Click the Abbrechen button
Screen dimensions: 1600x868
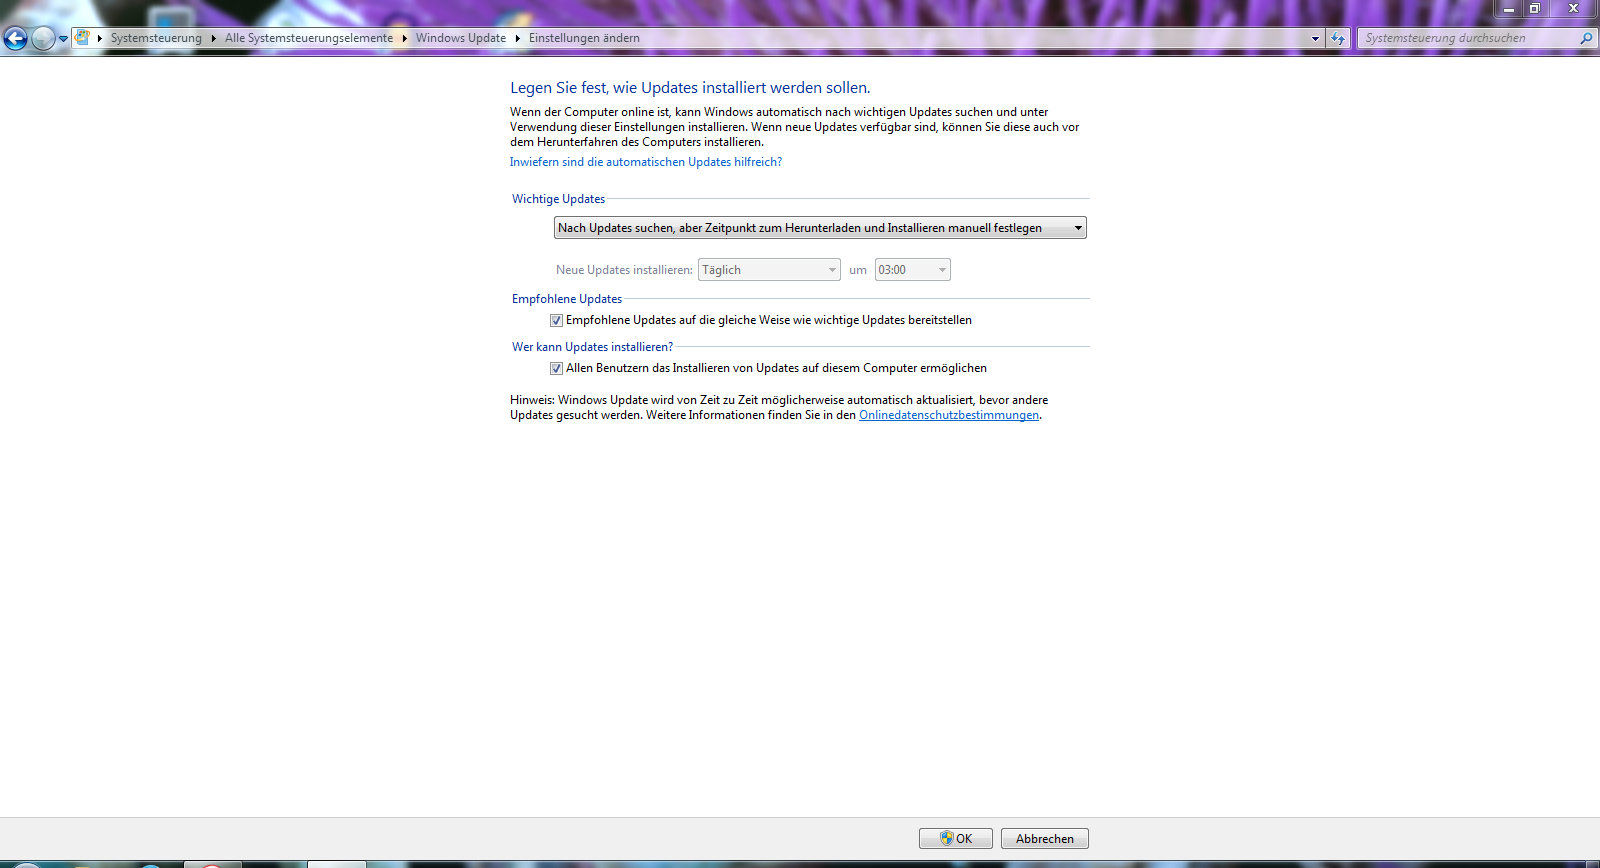(1045, 839)
